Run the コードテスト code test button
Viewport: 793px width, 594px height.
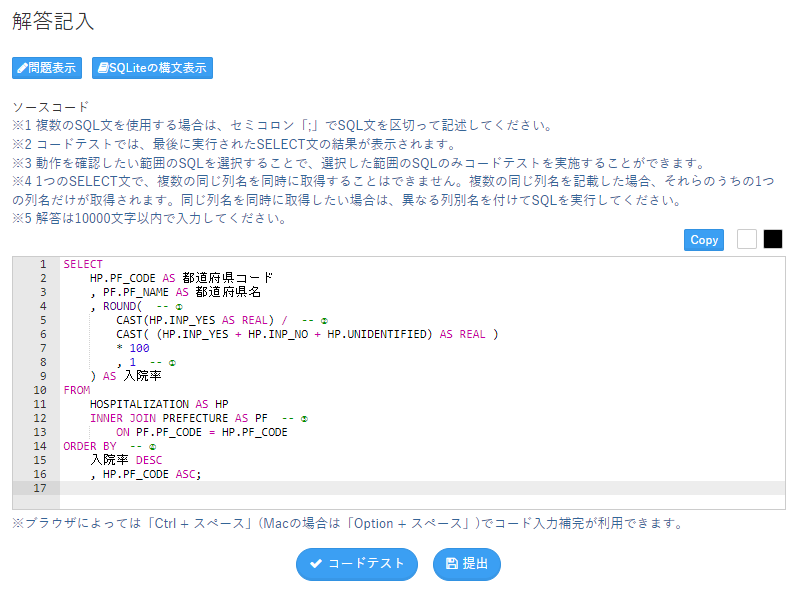357,564
